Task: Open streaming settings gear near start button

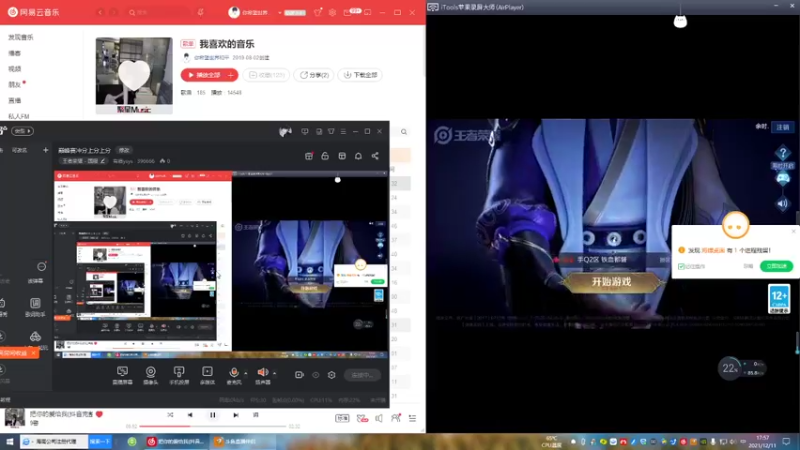Action: click(x=332, y=375)
